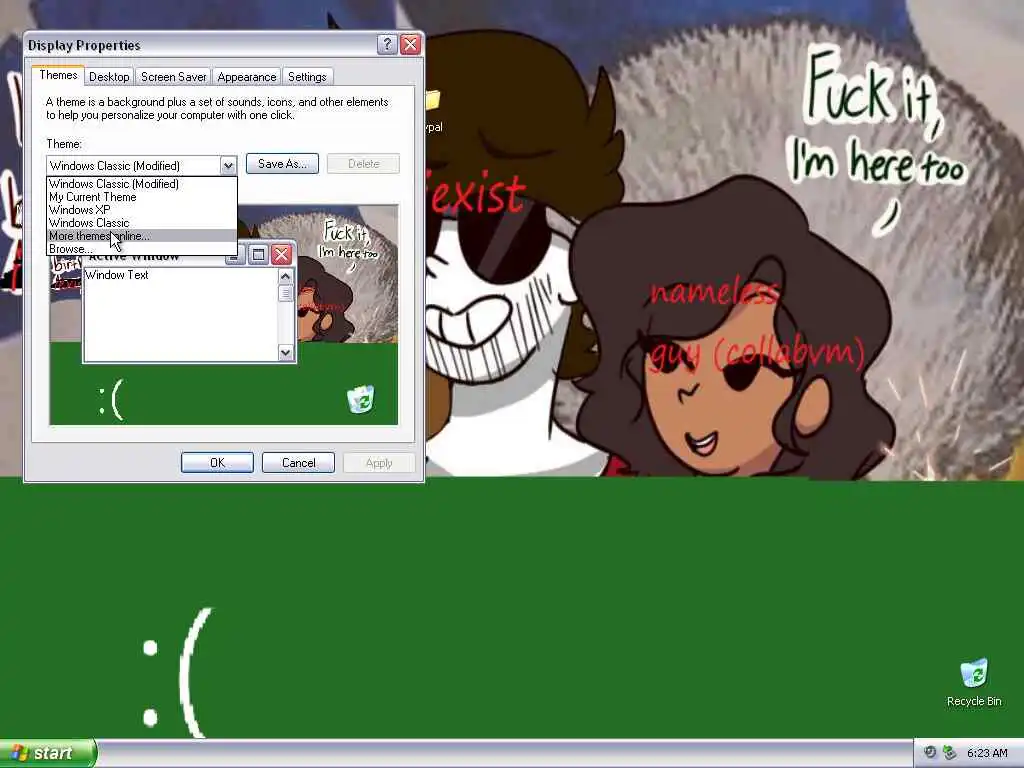Screen dimensions: 1024x768
Task: Click the Cancel button
Action: 298,462
